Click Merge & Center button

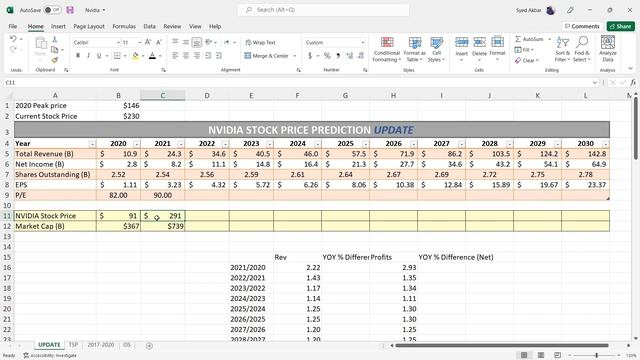coord(267,56)
